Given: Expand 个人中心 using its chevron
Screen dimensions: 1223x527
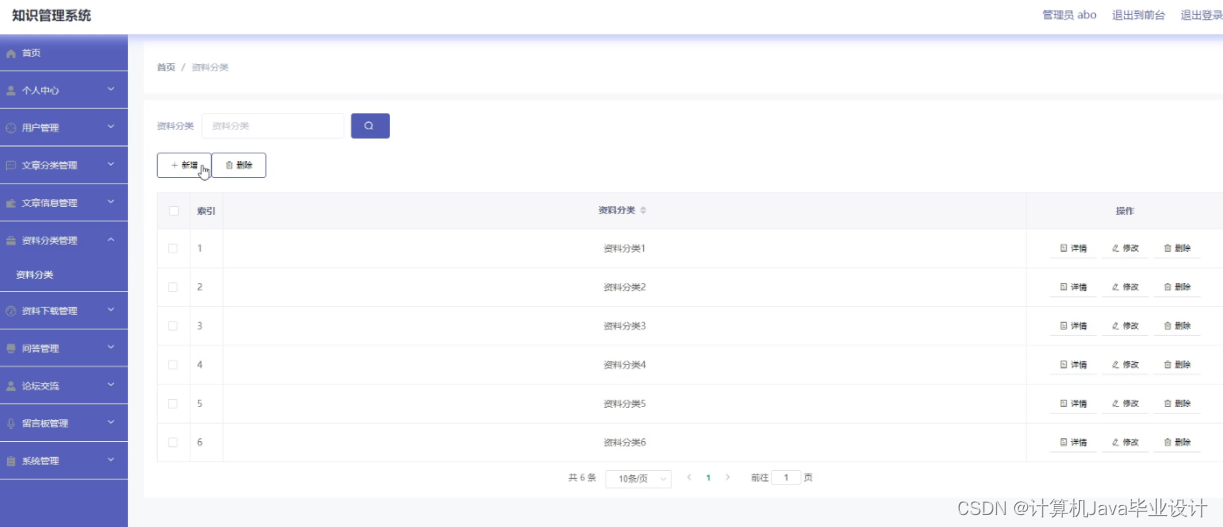Looking at the screenshot, I should 111,90.
